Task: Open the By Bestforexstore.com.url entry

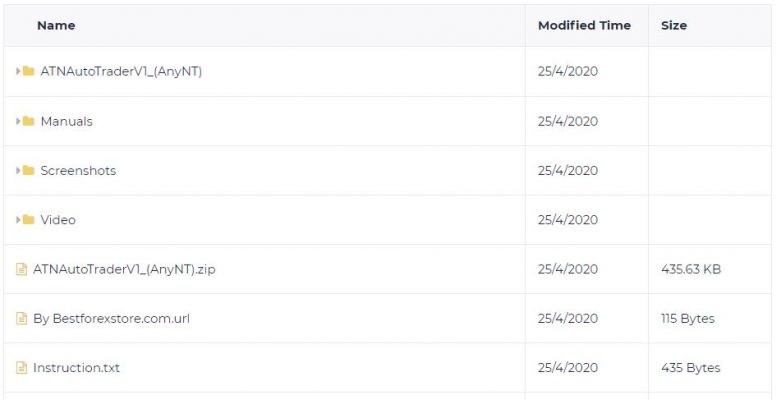Action: tap(111, 318)
